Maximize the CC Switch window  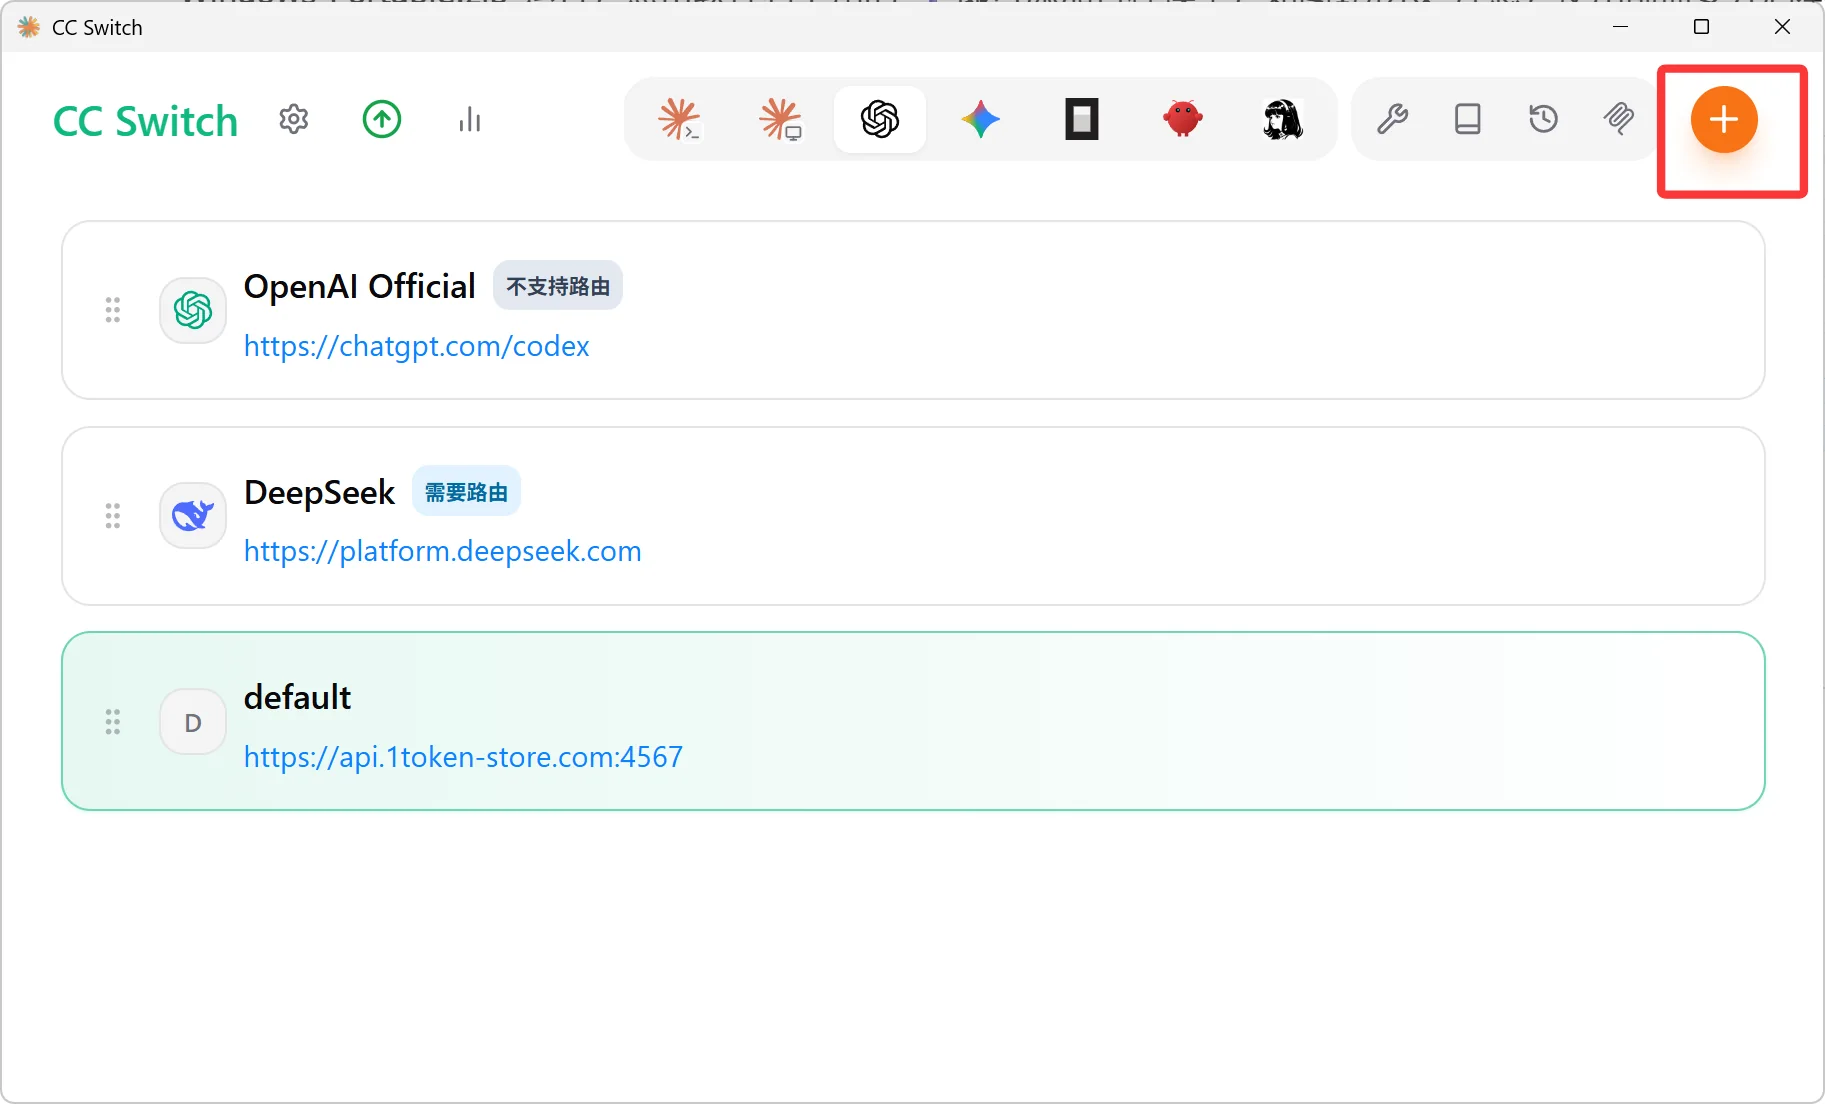point(1701,27)
